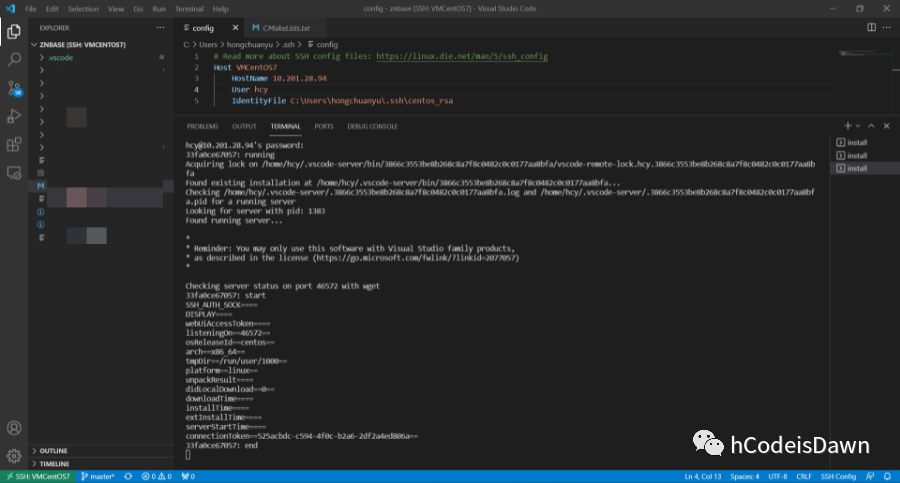Image resolution: width=900 pixels, height=483 pixels.
Task: Open the Go menu
Action: point(138,9)
